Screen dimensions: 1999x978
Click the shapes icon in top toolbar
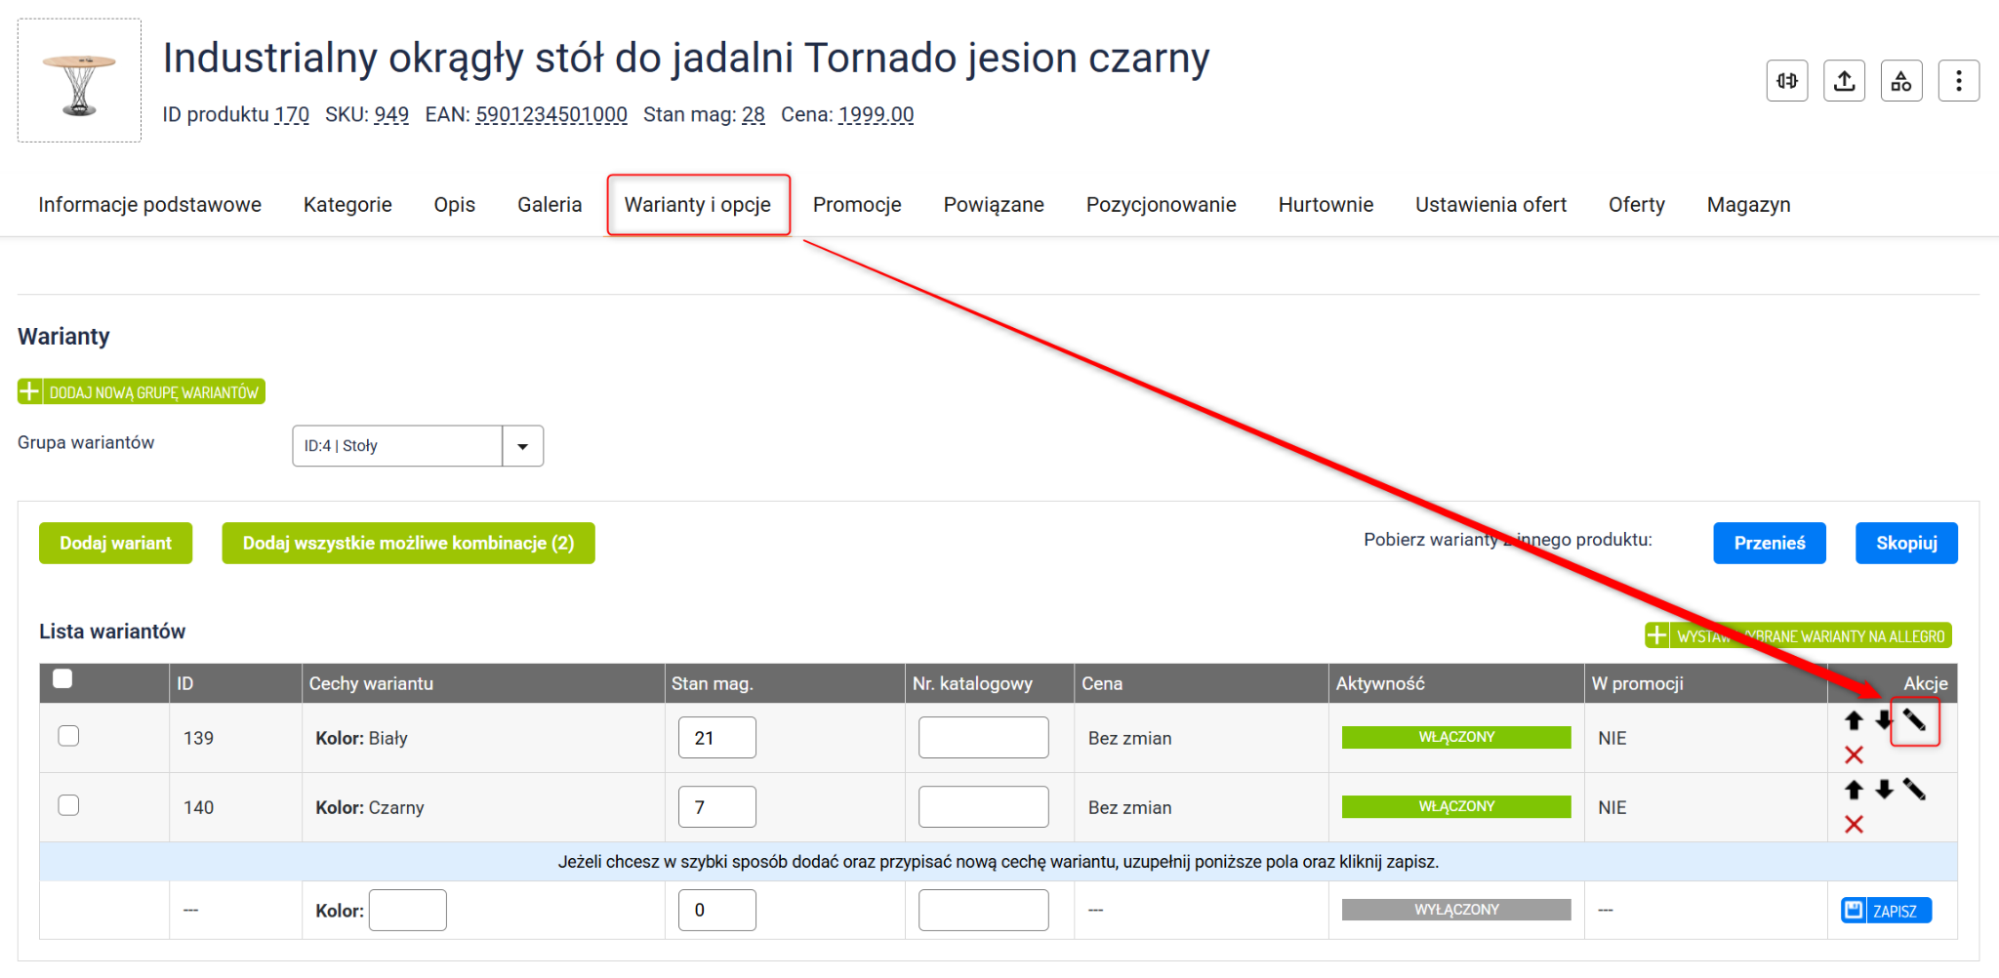click(1901, 81)
